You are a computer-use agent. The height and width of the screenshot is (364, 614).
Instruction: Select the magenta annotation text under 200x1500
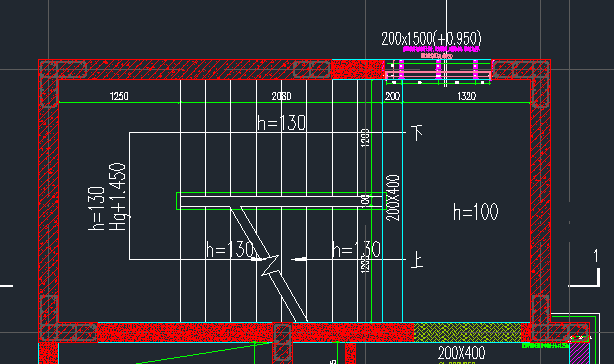pos(441,49)
